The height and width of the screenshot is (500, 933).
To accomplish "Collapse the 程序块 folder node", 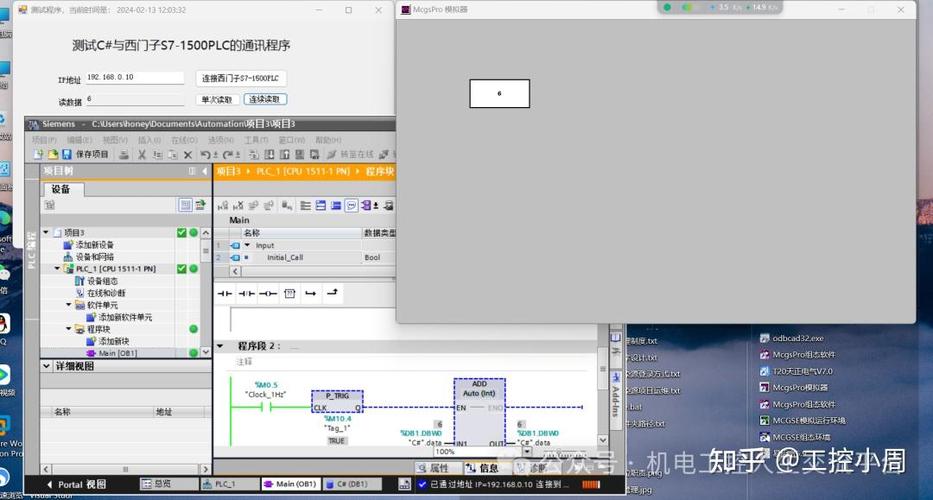I will (68, 329).
